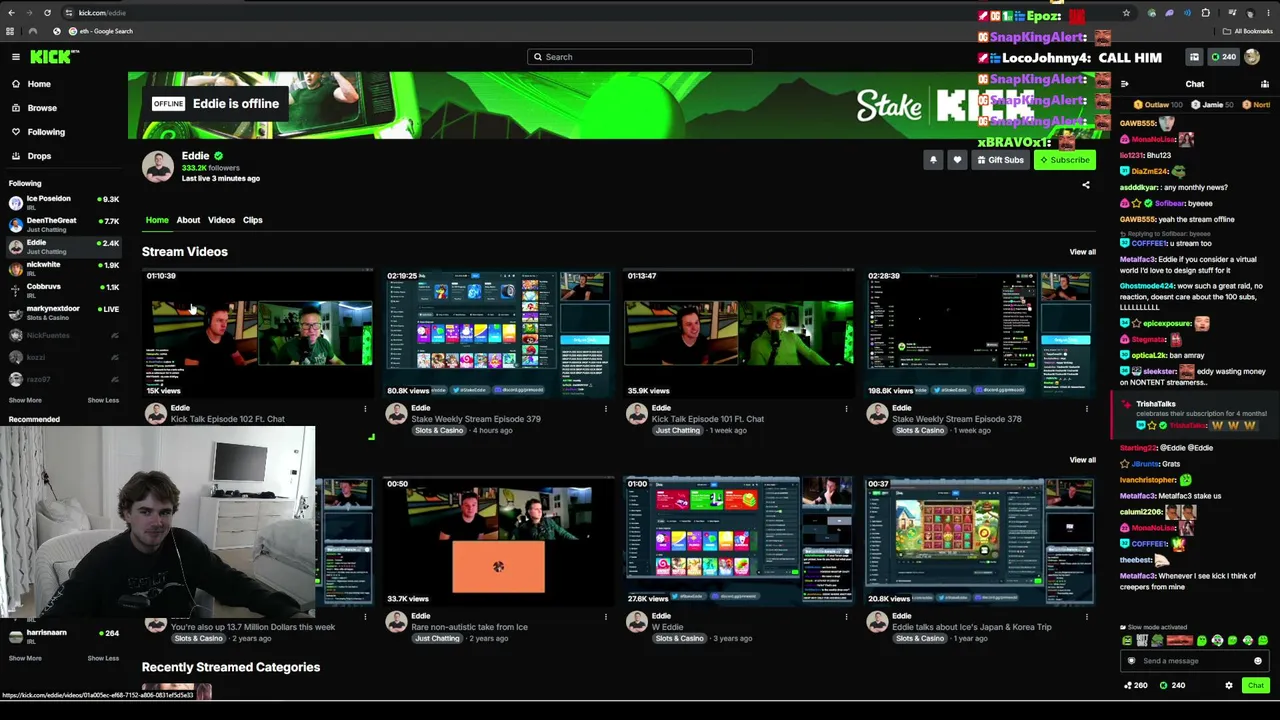Click the Send a message chat field
The width and height of the screenshot is (1280, 720).
click(1195, 661)
